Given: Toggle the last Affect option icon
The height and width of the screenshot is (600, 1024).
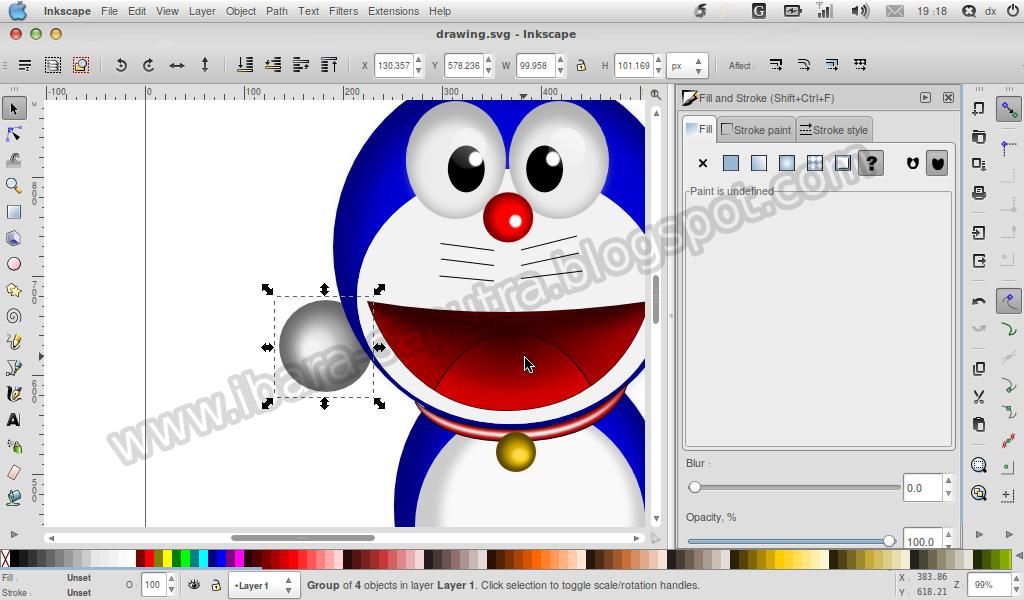Looking at the screenshot, I should click(860, 65).
